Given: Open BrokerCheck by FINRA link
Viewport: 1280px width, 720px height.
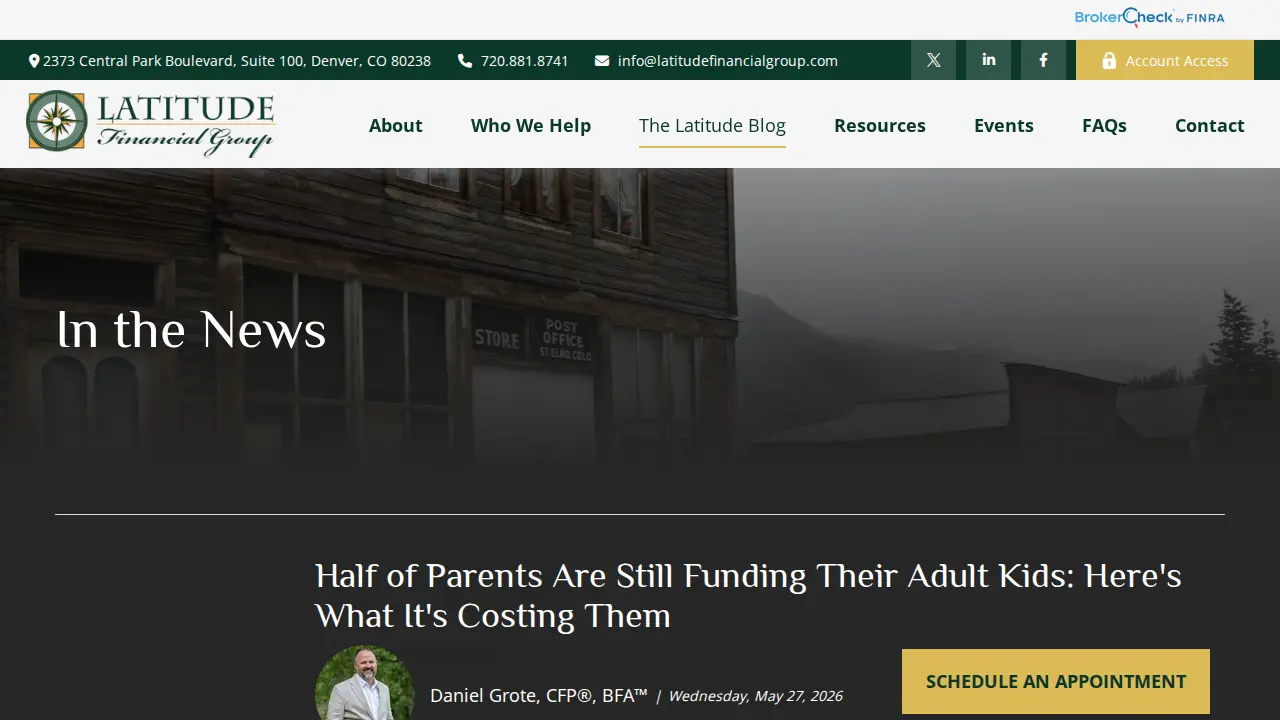Looking at the screenshot, I should click(1149, 17).
